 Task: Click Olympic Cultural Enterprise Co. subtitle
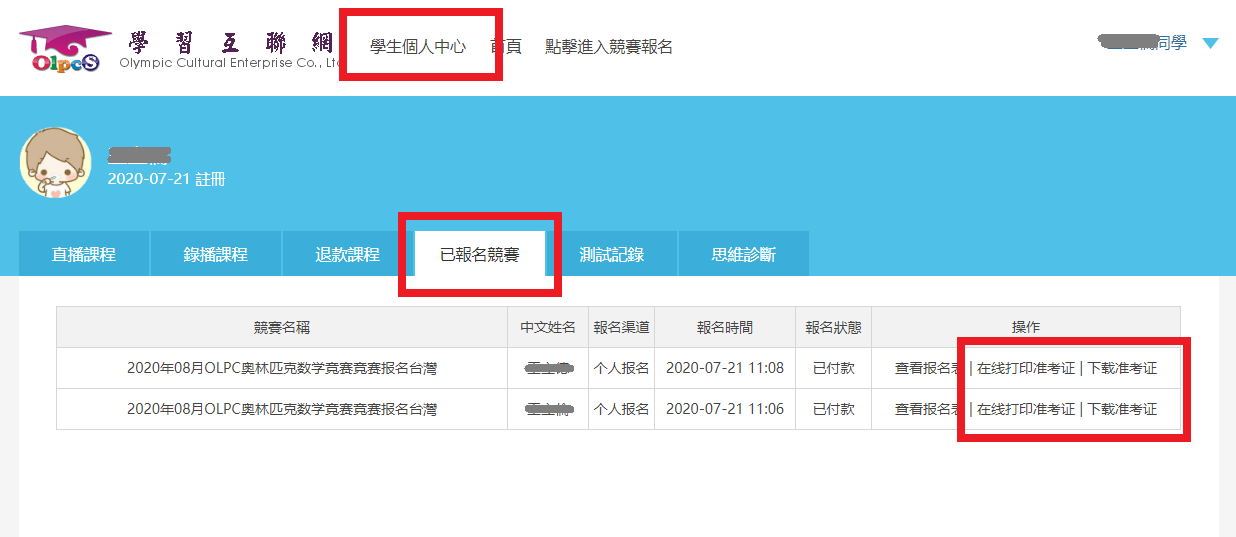click(232, 63)
